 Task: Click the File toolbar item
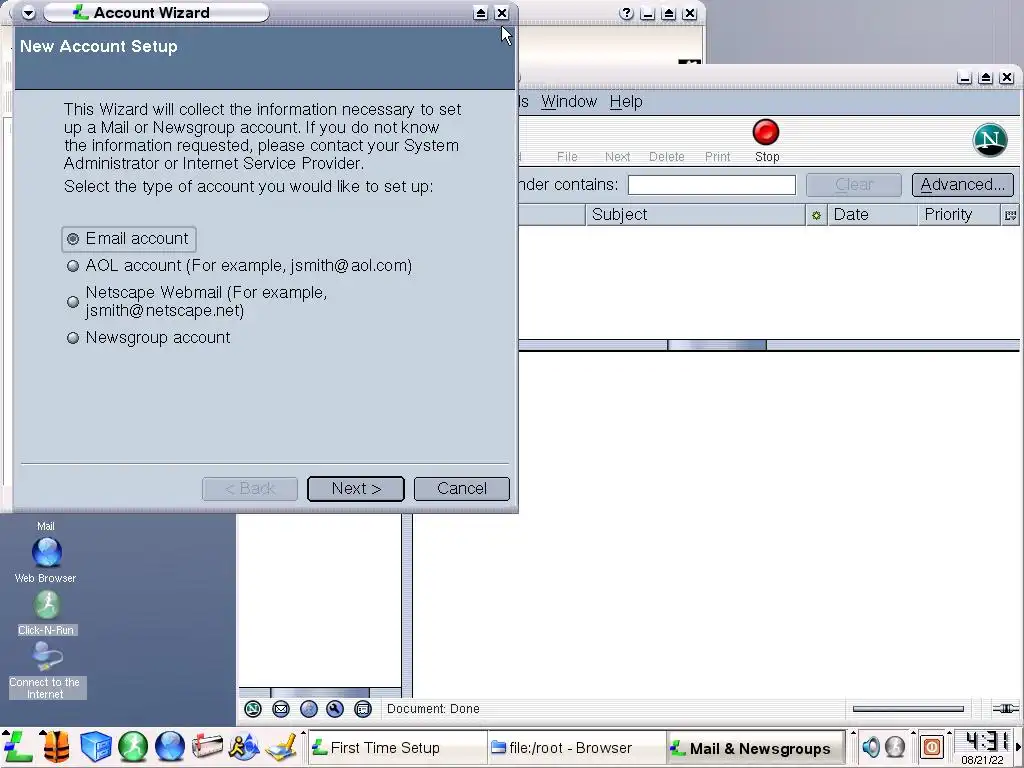coord(567,157)
